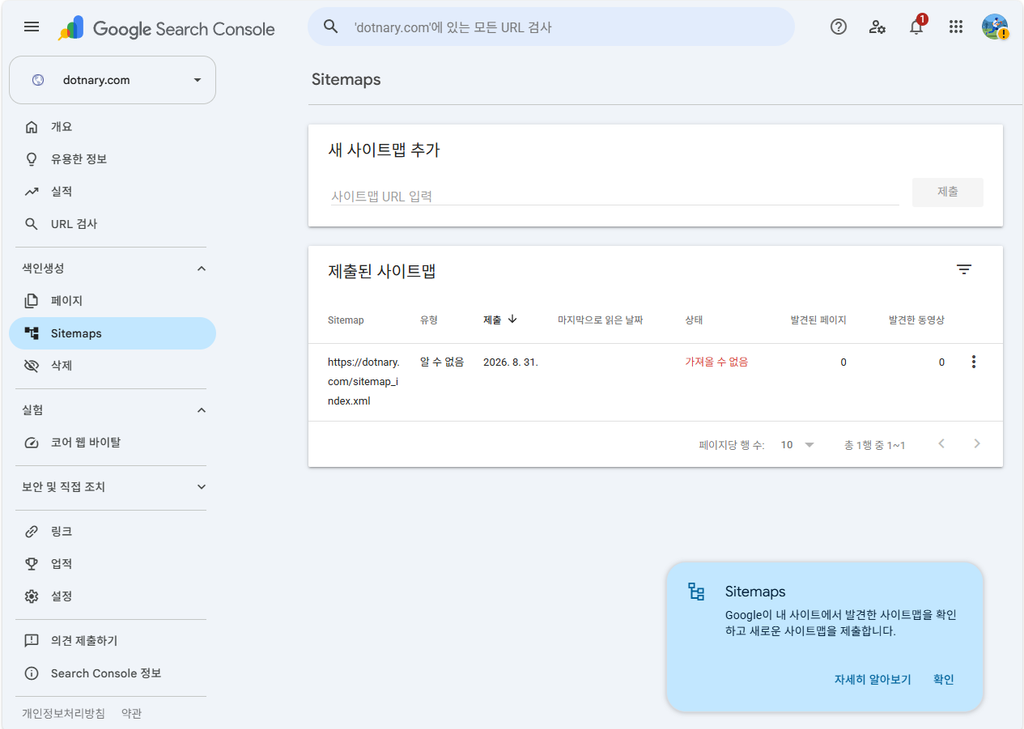
Task: Open the filter icon in 제출된 사이트맵
Action: coord(964,269)
